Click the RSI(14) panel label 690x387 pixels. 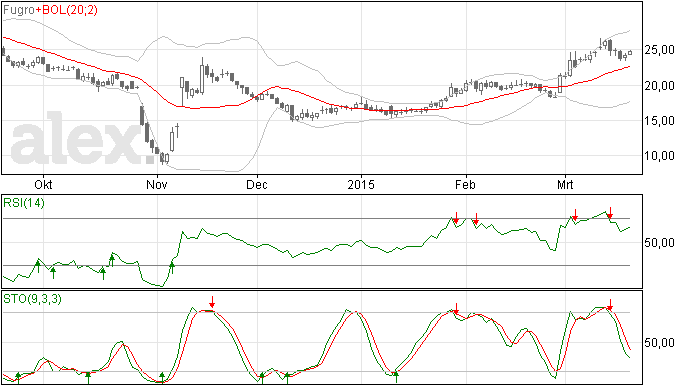(x=24, y=203)
